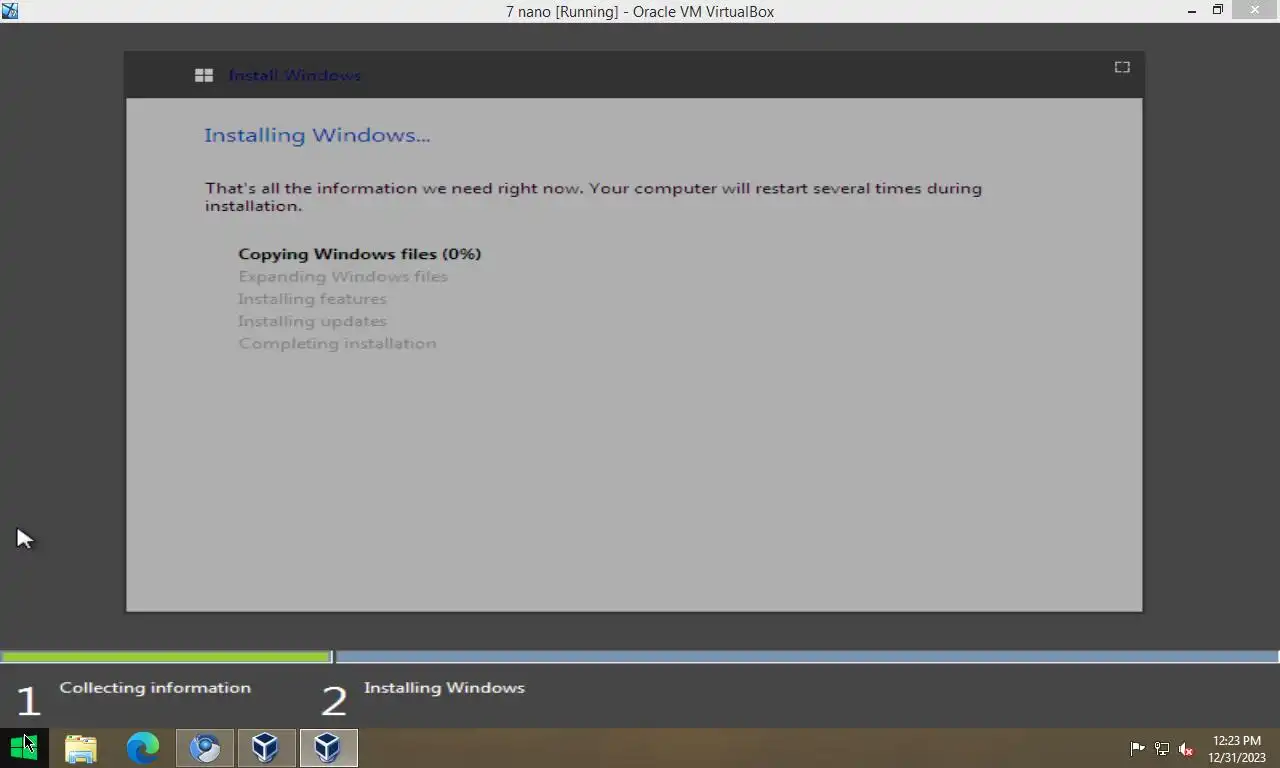Click the "Installing Windows" stage 2 label
1280x768 pixels.
click(x=444, y=688)
